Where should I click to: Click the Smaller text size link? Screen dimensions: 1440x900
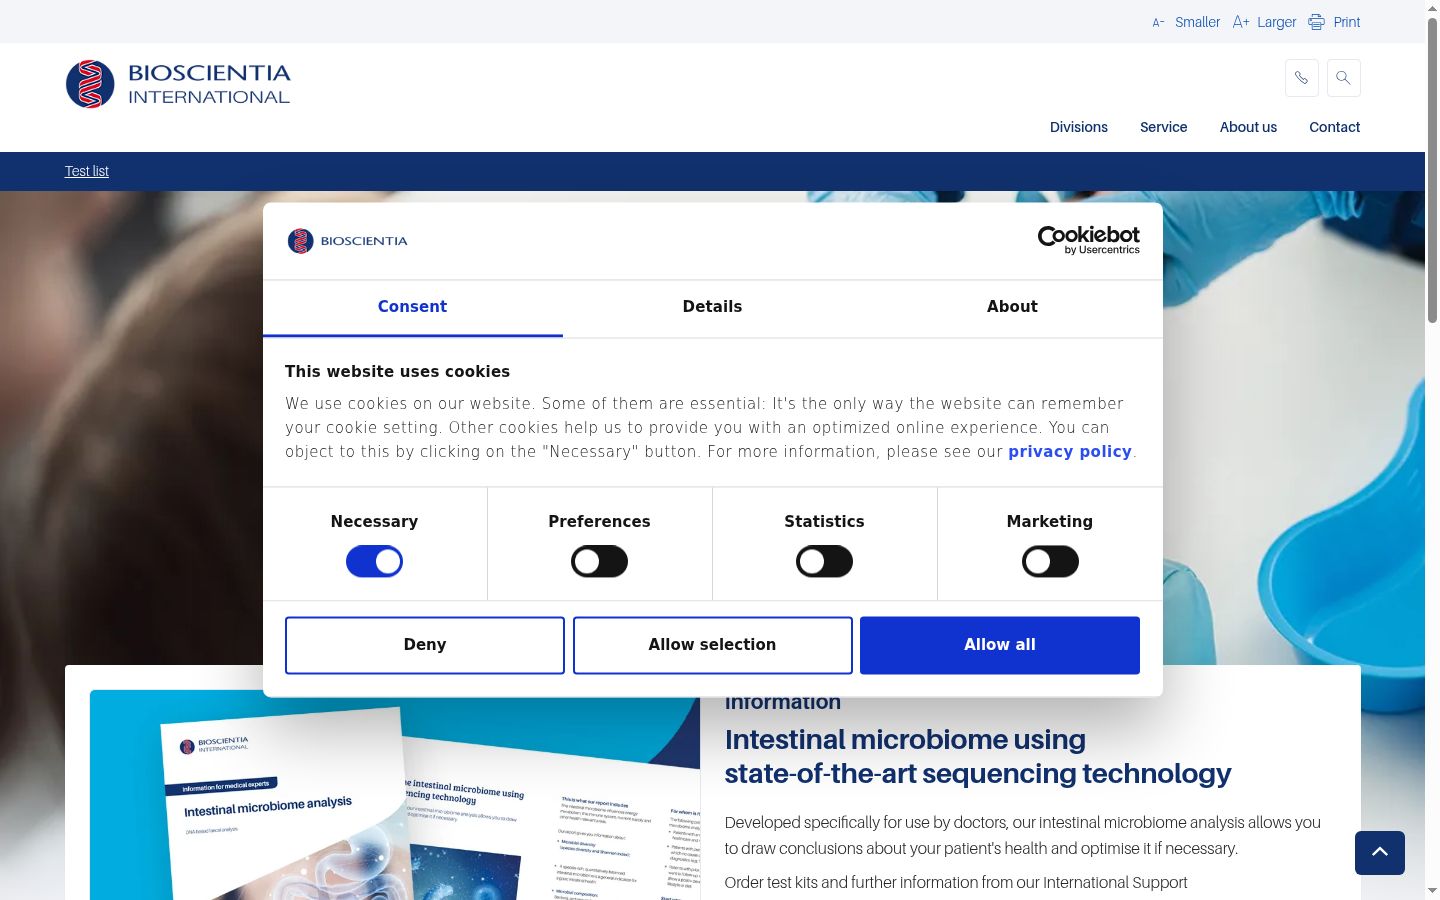click(x=1197, y=22)
